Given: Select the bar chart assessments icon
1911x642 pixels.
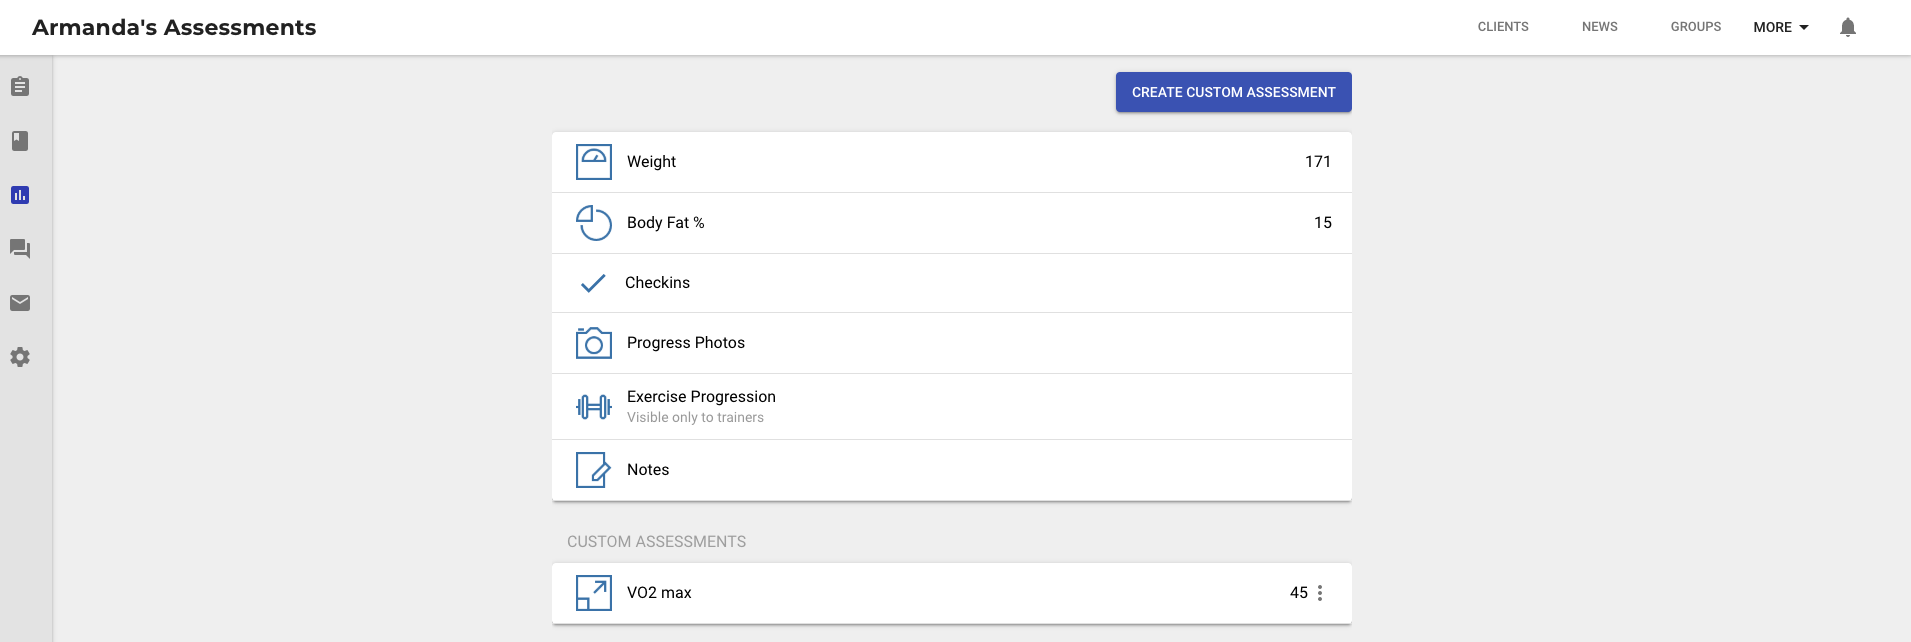Looking at the screenshot, I should [x=20, y=195].
